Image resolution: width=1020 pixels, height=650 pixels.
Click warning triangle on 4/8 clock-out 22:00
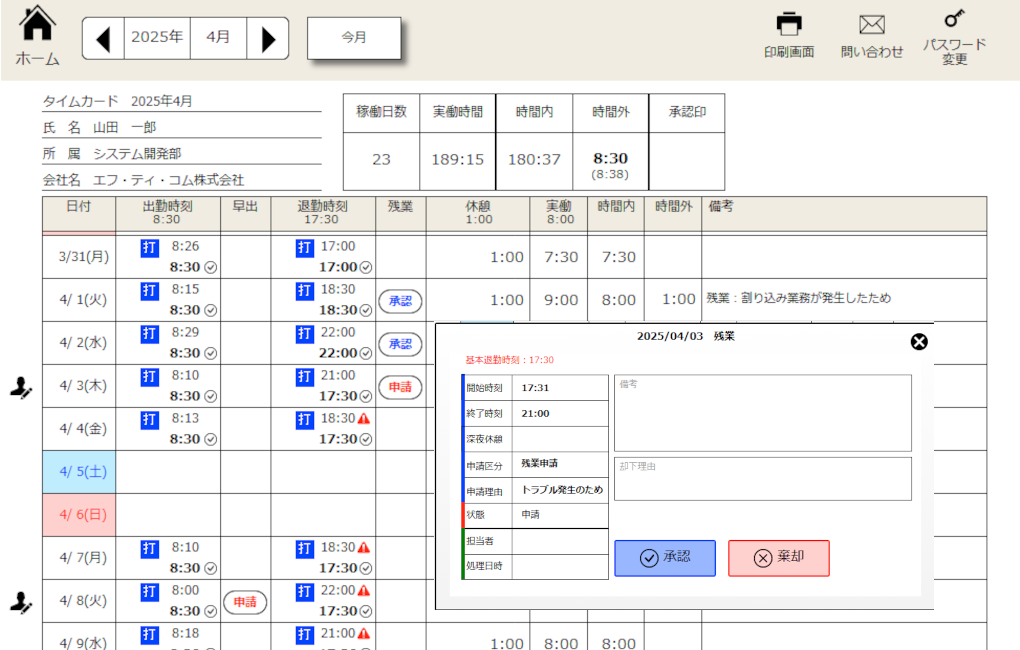click(364, 591)
